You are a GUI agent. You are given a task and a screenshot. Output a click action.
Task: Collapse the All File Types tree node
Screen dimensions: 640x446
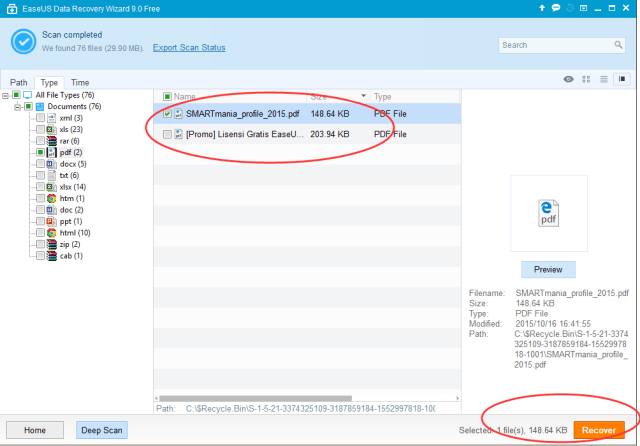(x=5, y=95)
